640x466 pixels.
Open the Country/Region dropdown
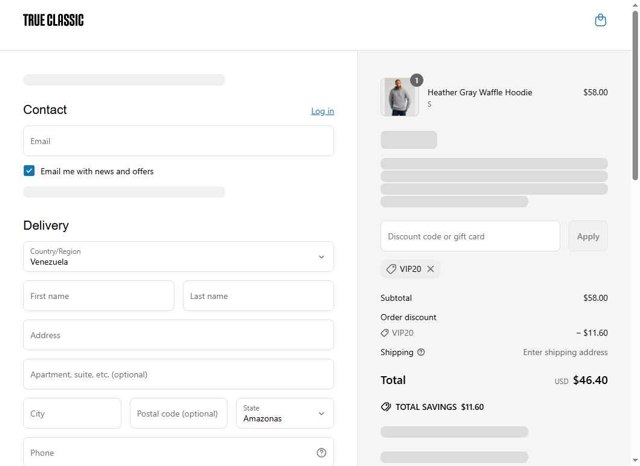(178, 257)
